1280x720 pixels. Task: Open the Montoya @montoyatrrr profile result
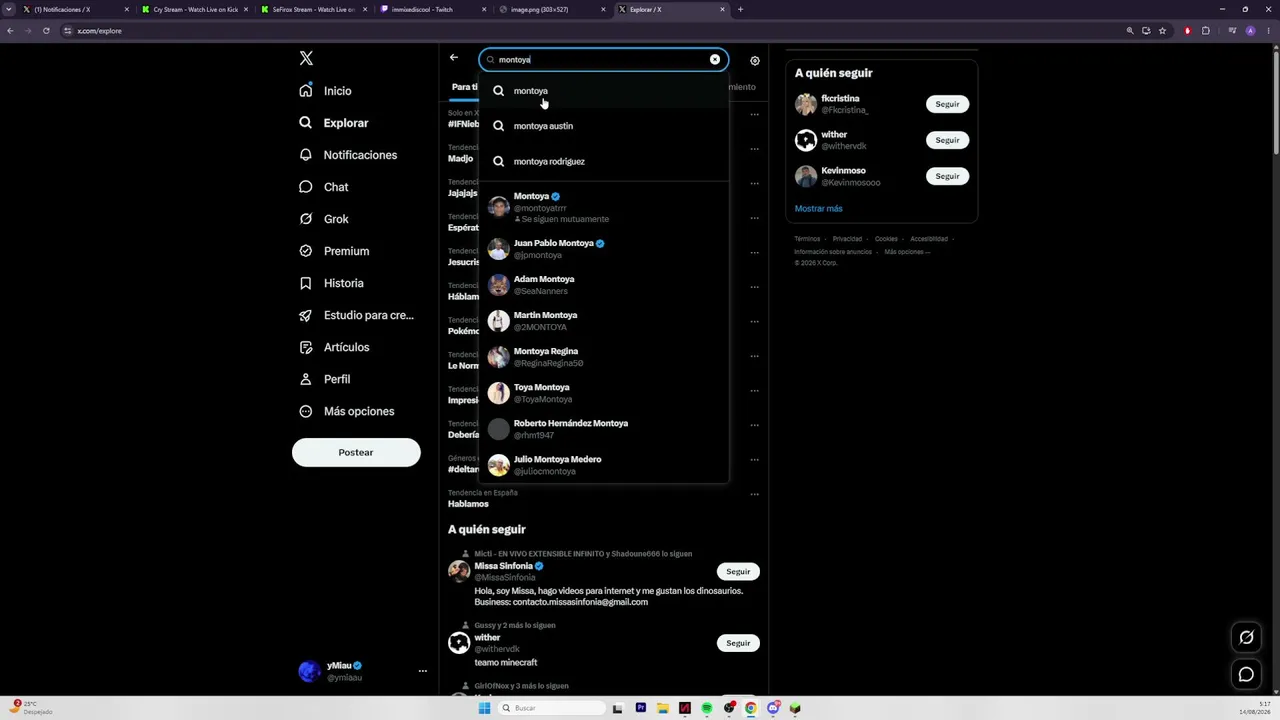(x=604, y=207)
